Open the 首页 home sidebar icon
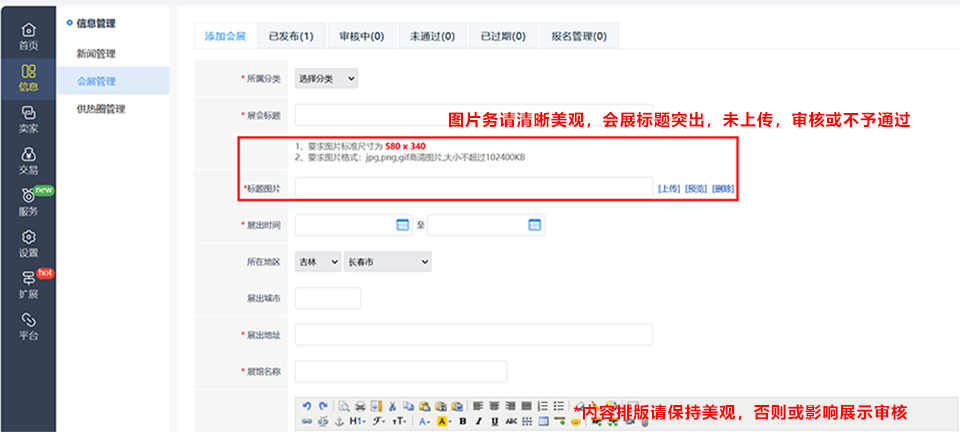Screen dimensions: 960x432 [x=28, y=36]
